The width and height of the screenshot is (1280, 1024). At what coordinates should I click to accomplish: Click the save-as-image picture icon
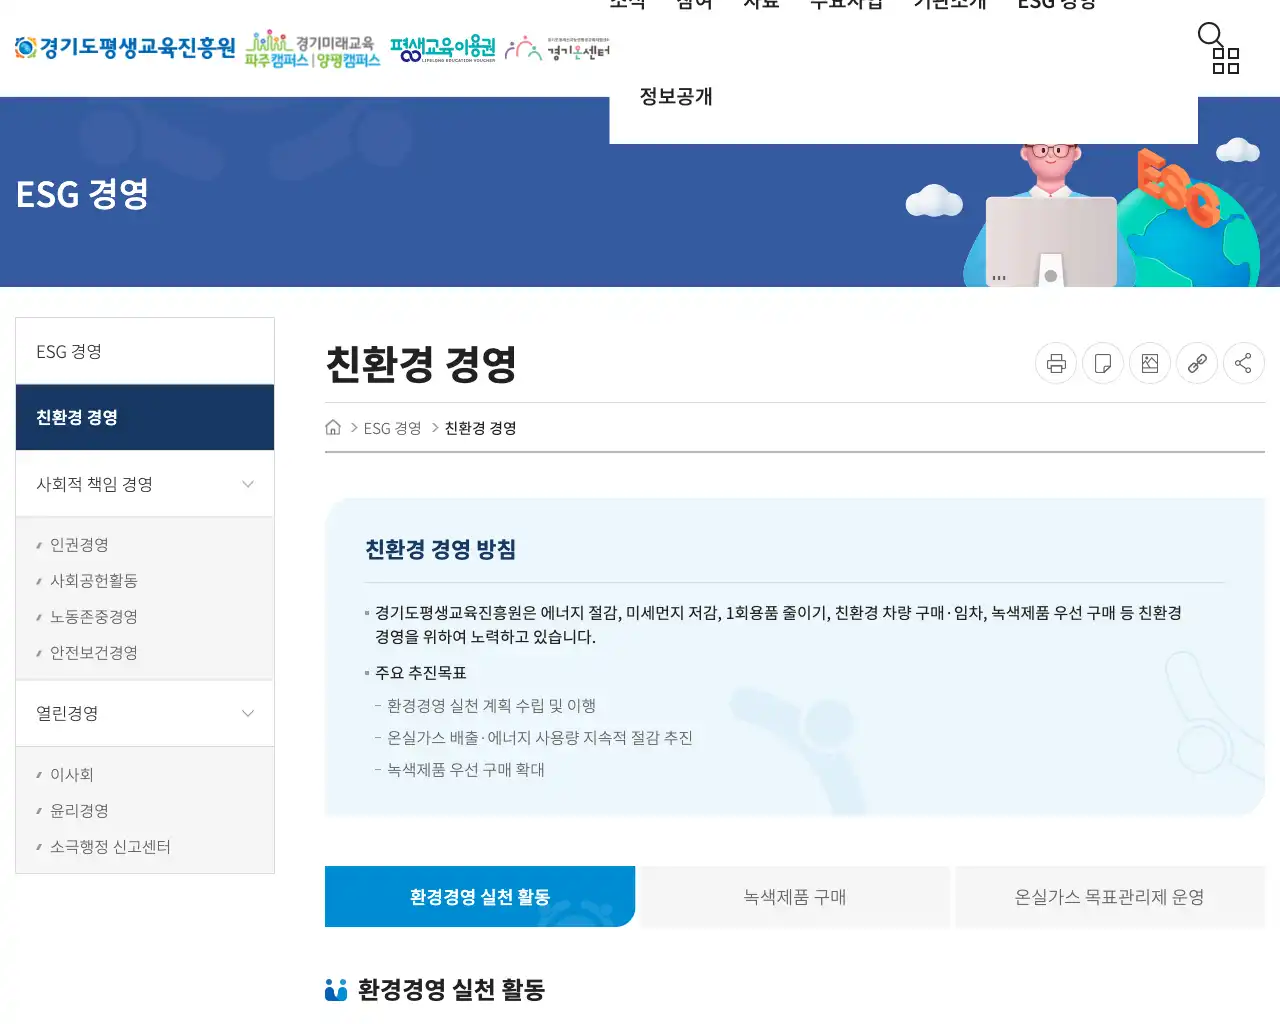pos(1150,363)
